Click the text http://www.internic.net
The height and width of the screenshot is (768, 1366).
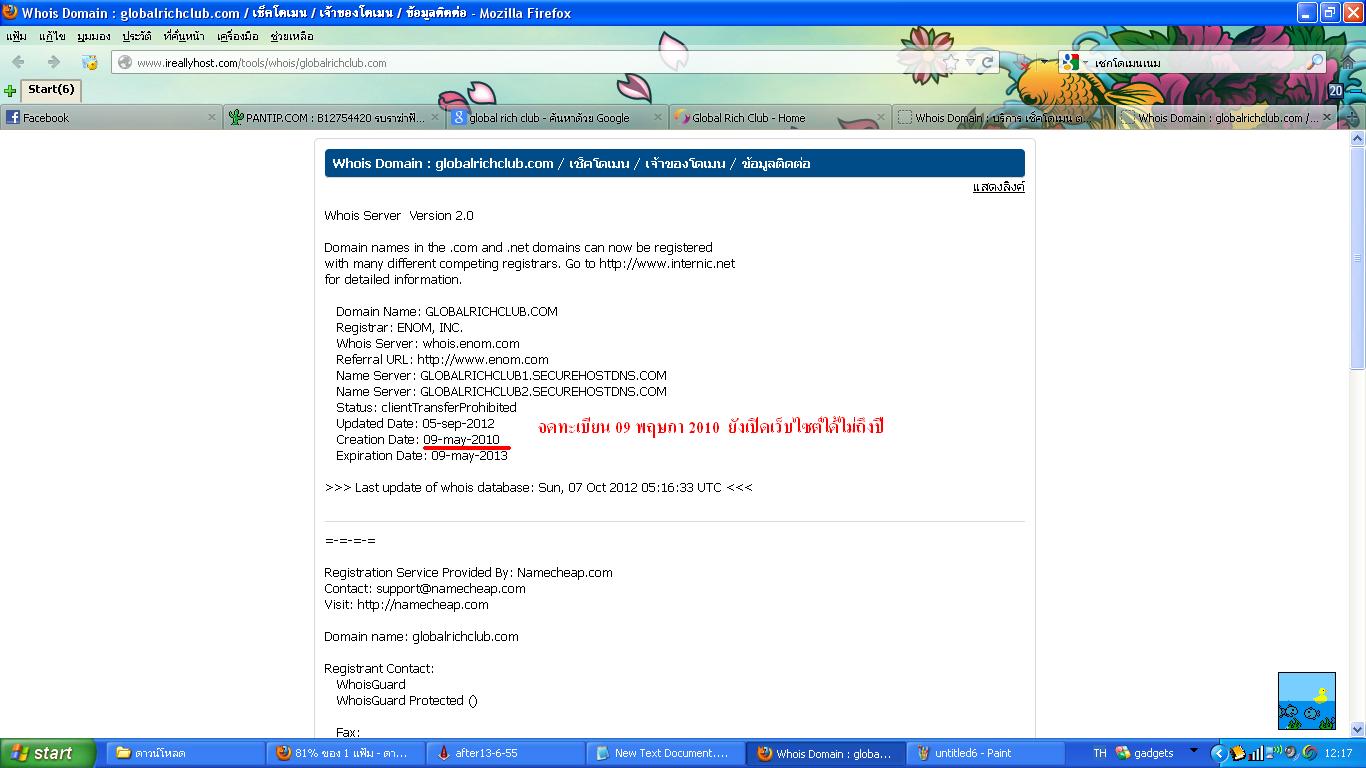point(667,264)
